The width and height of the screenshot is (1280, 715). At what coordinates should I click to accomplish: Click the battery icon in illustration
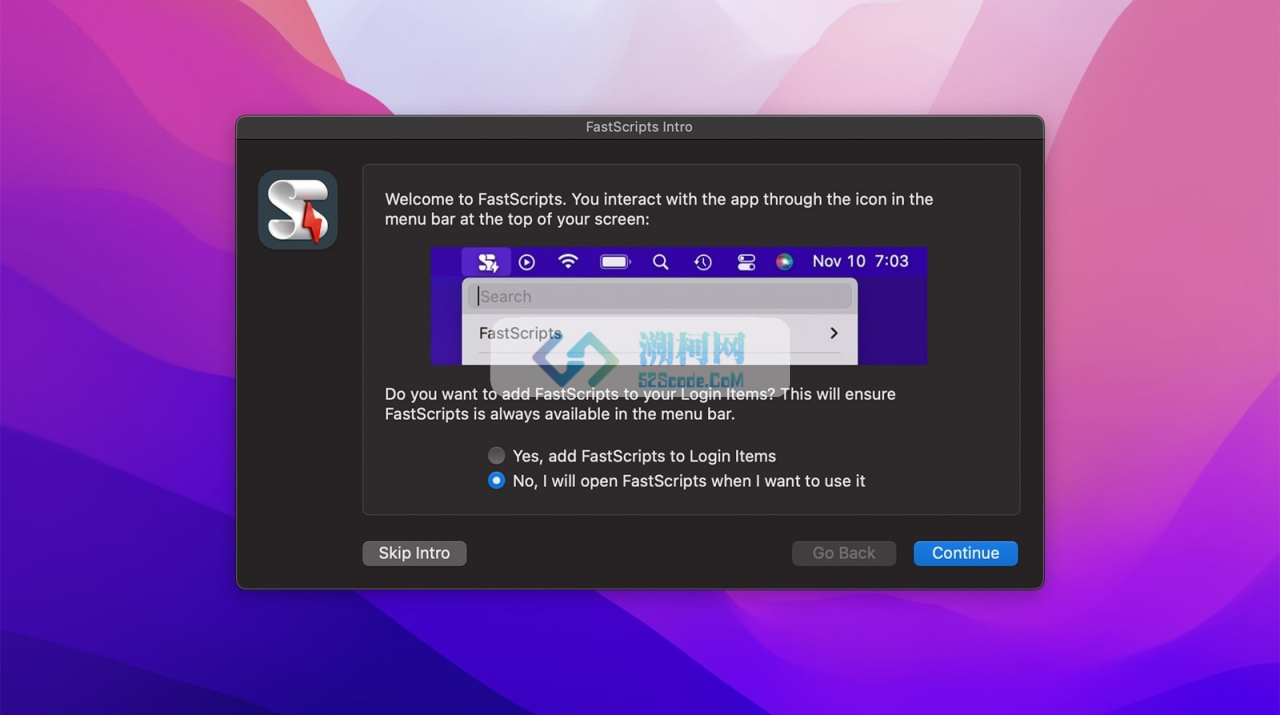pos(615,262)
